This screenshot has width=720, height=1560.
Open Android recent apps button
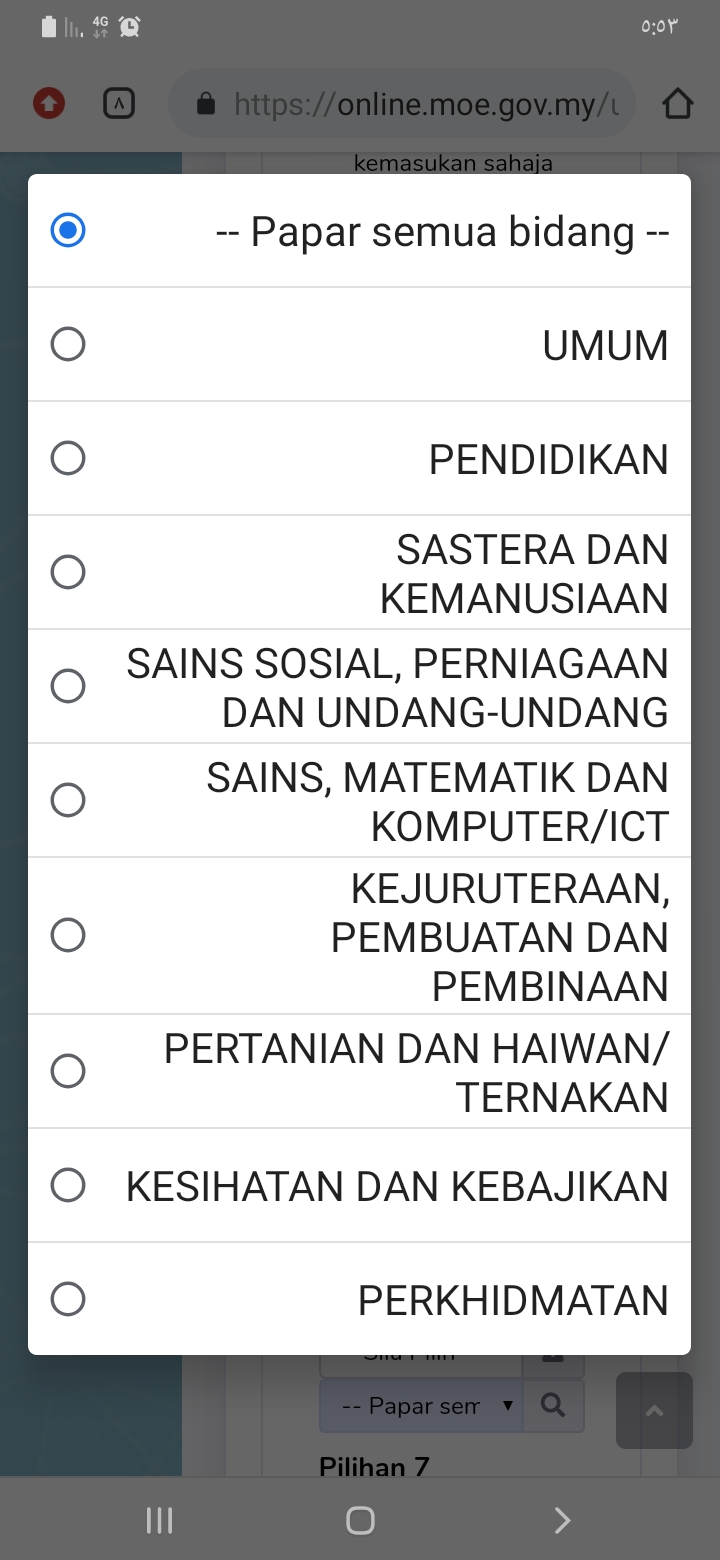point(160,1520)
